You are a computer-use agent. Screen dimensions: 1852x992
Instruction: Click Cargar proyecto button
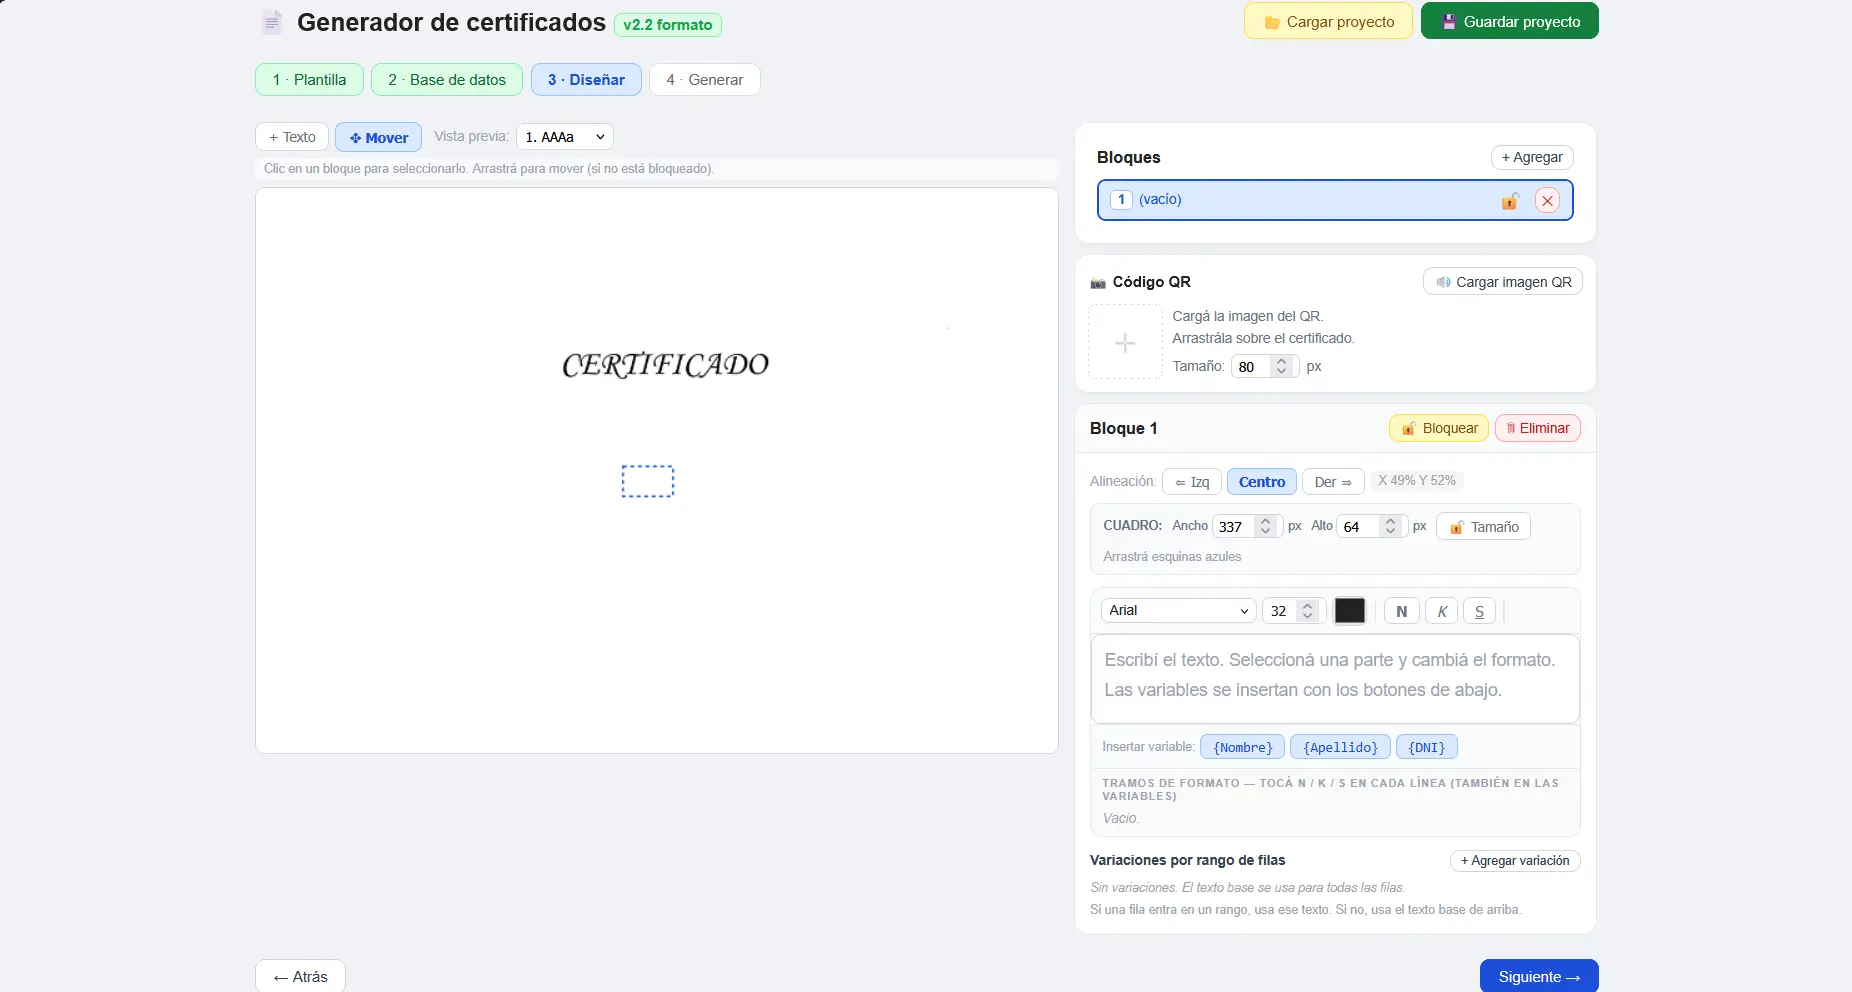1328,22
